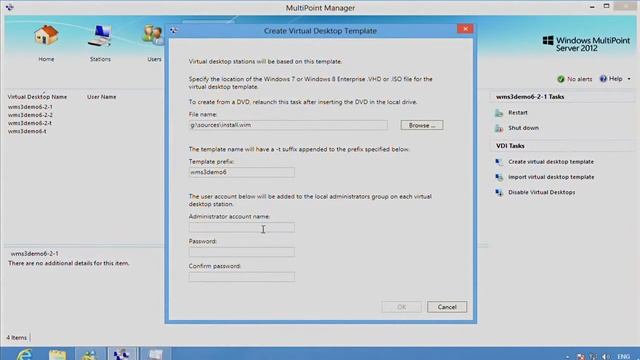This screenshot has width=640, height=360.
Task: Click the Help question mark icon
Action: pyautogui.click(x=603, y=79)
